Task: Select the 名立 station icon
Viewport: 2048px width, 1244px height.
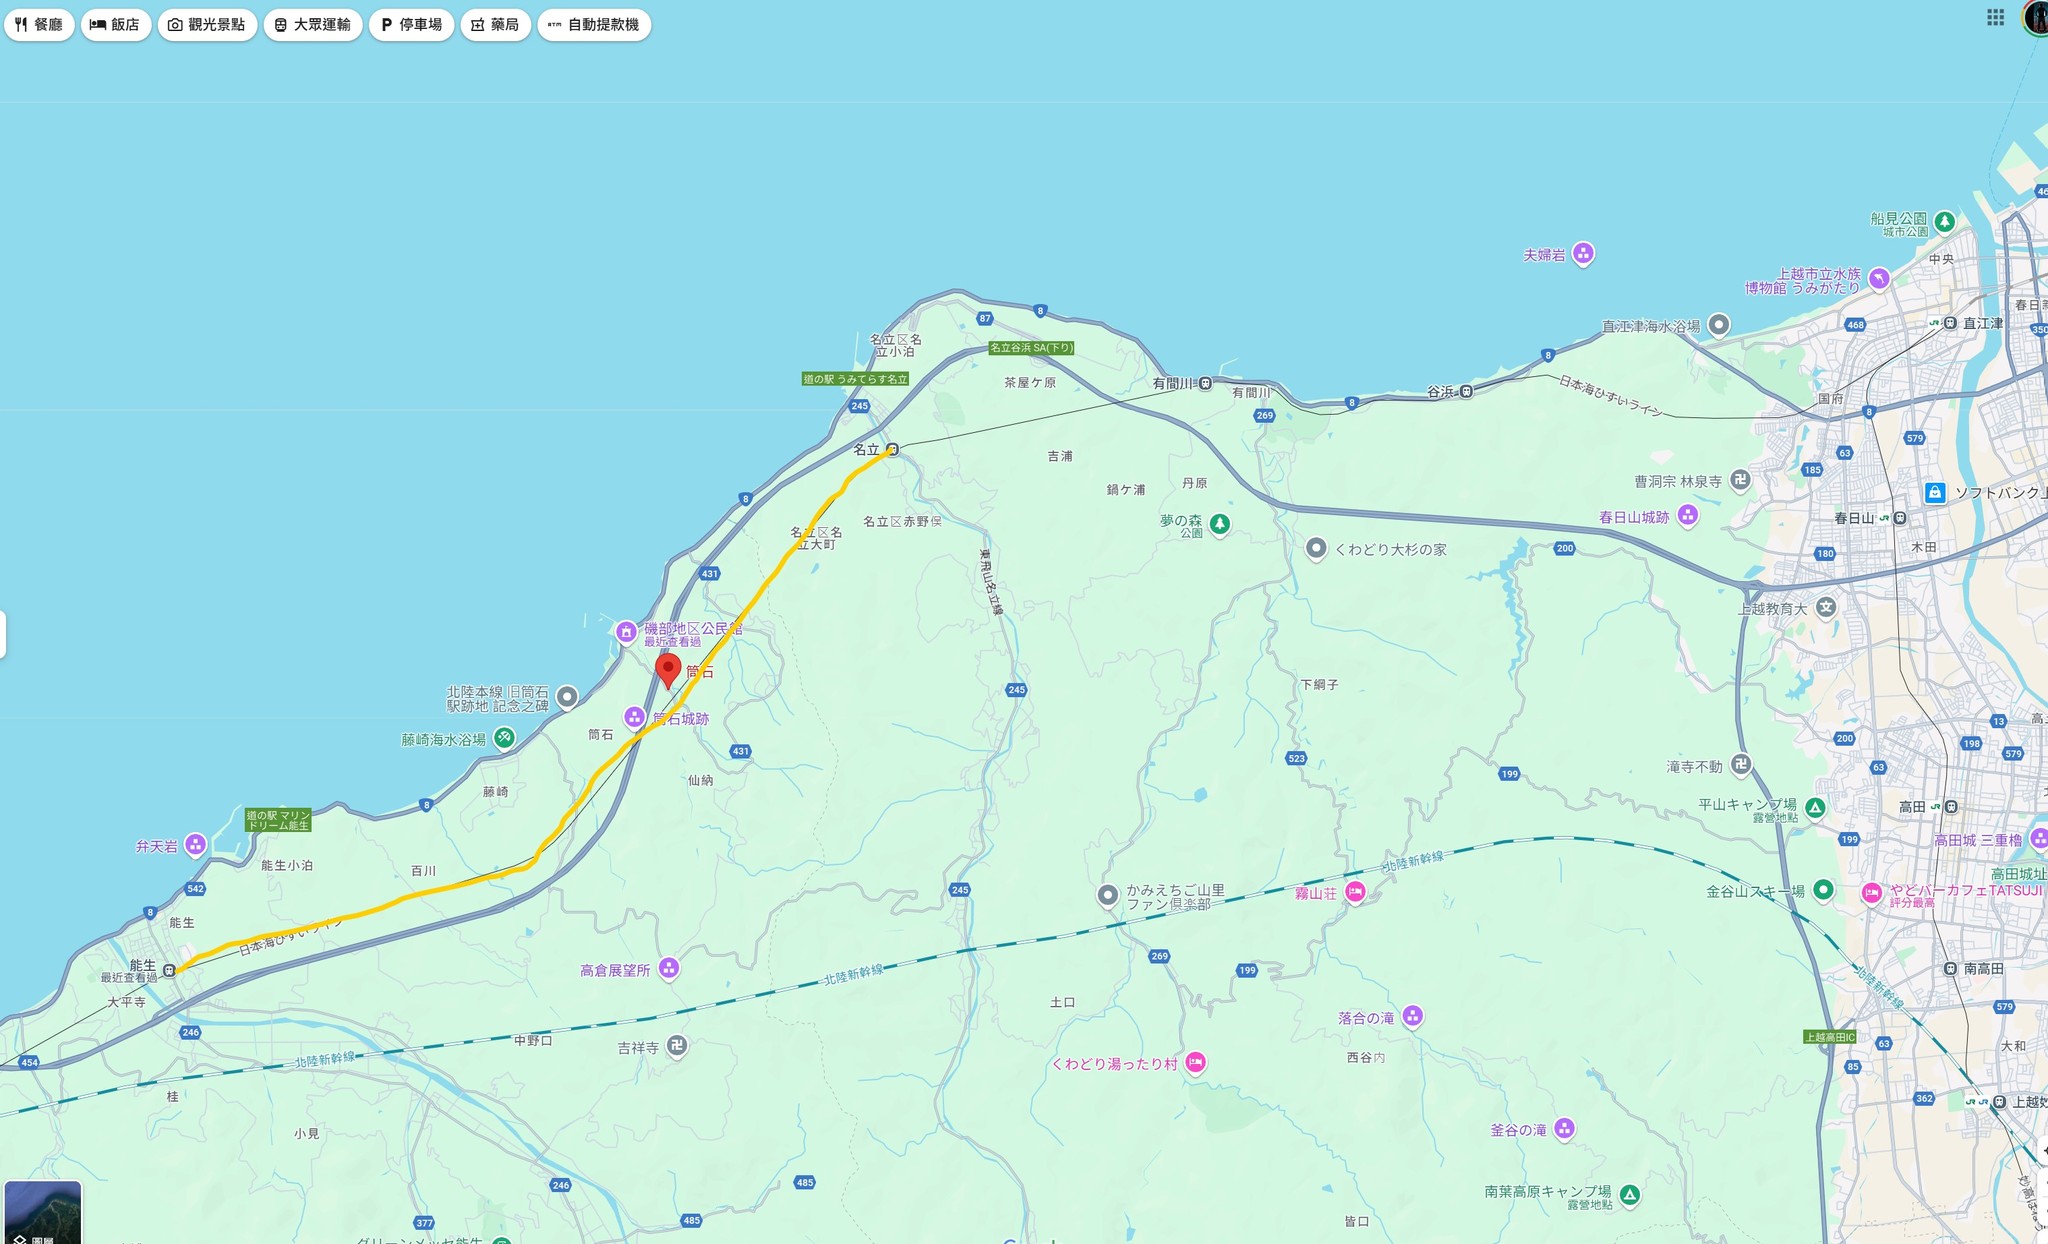Action: click(x=893, y=450)
